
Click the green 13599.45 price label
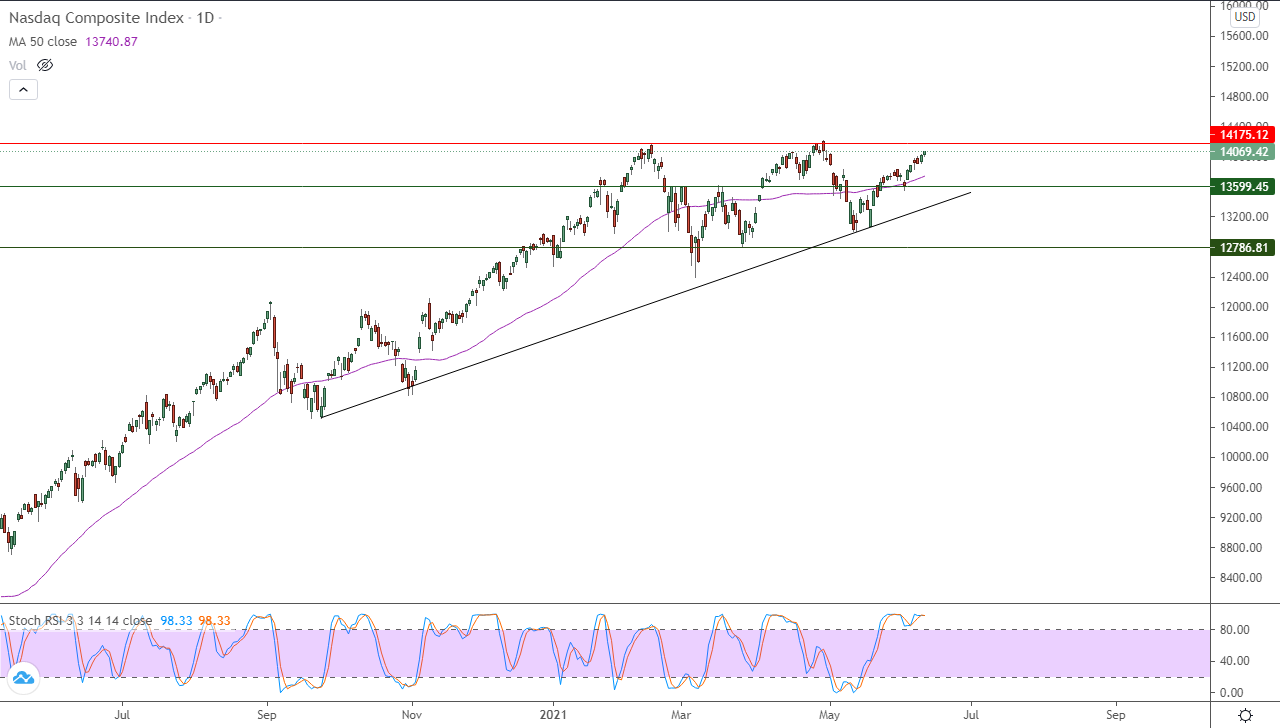1243,186
